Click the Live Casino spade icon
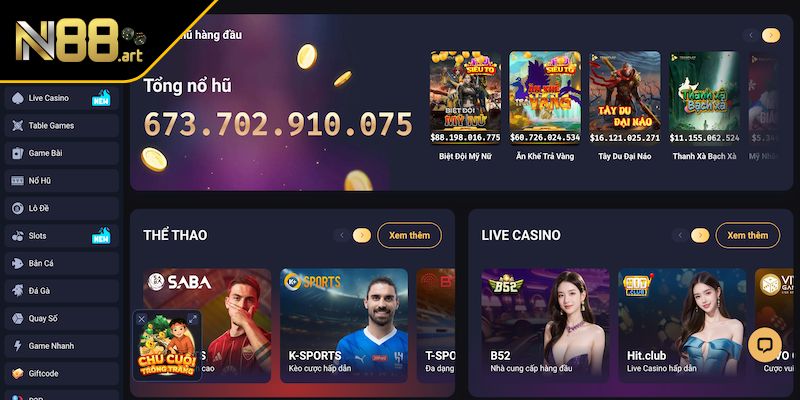 click(18, 98)
